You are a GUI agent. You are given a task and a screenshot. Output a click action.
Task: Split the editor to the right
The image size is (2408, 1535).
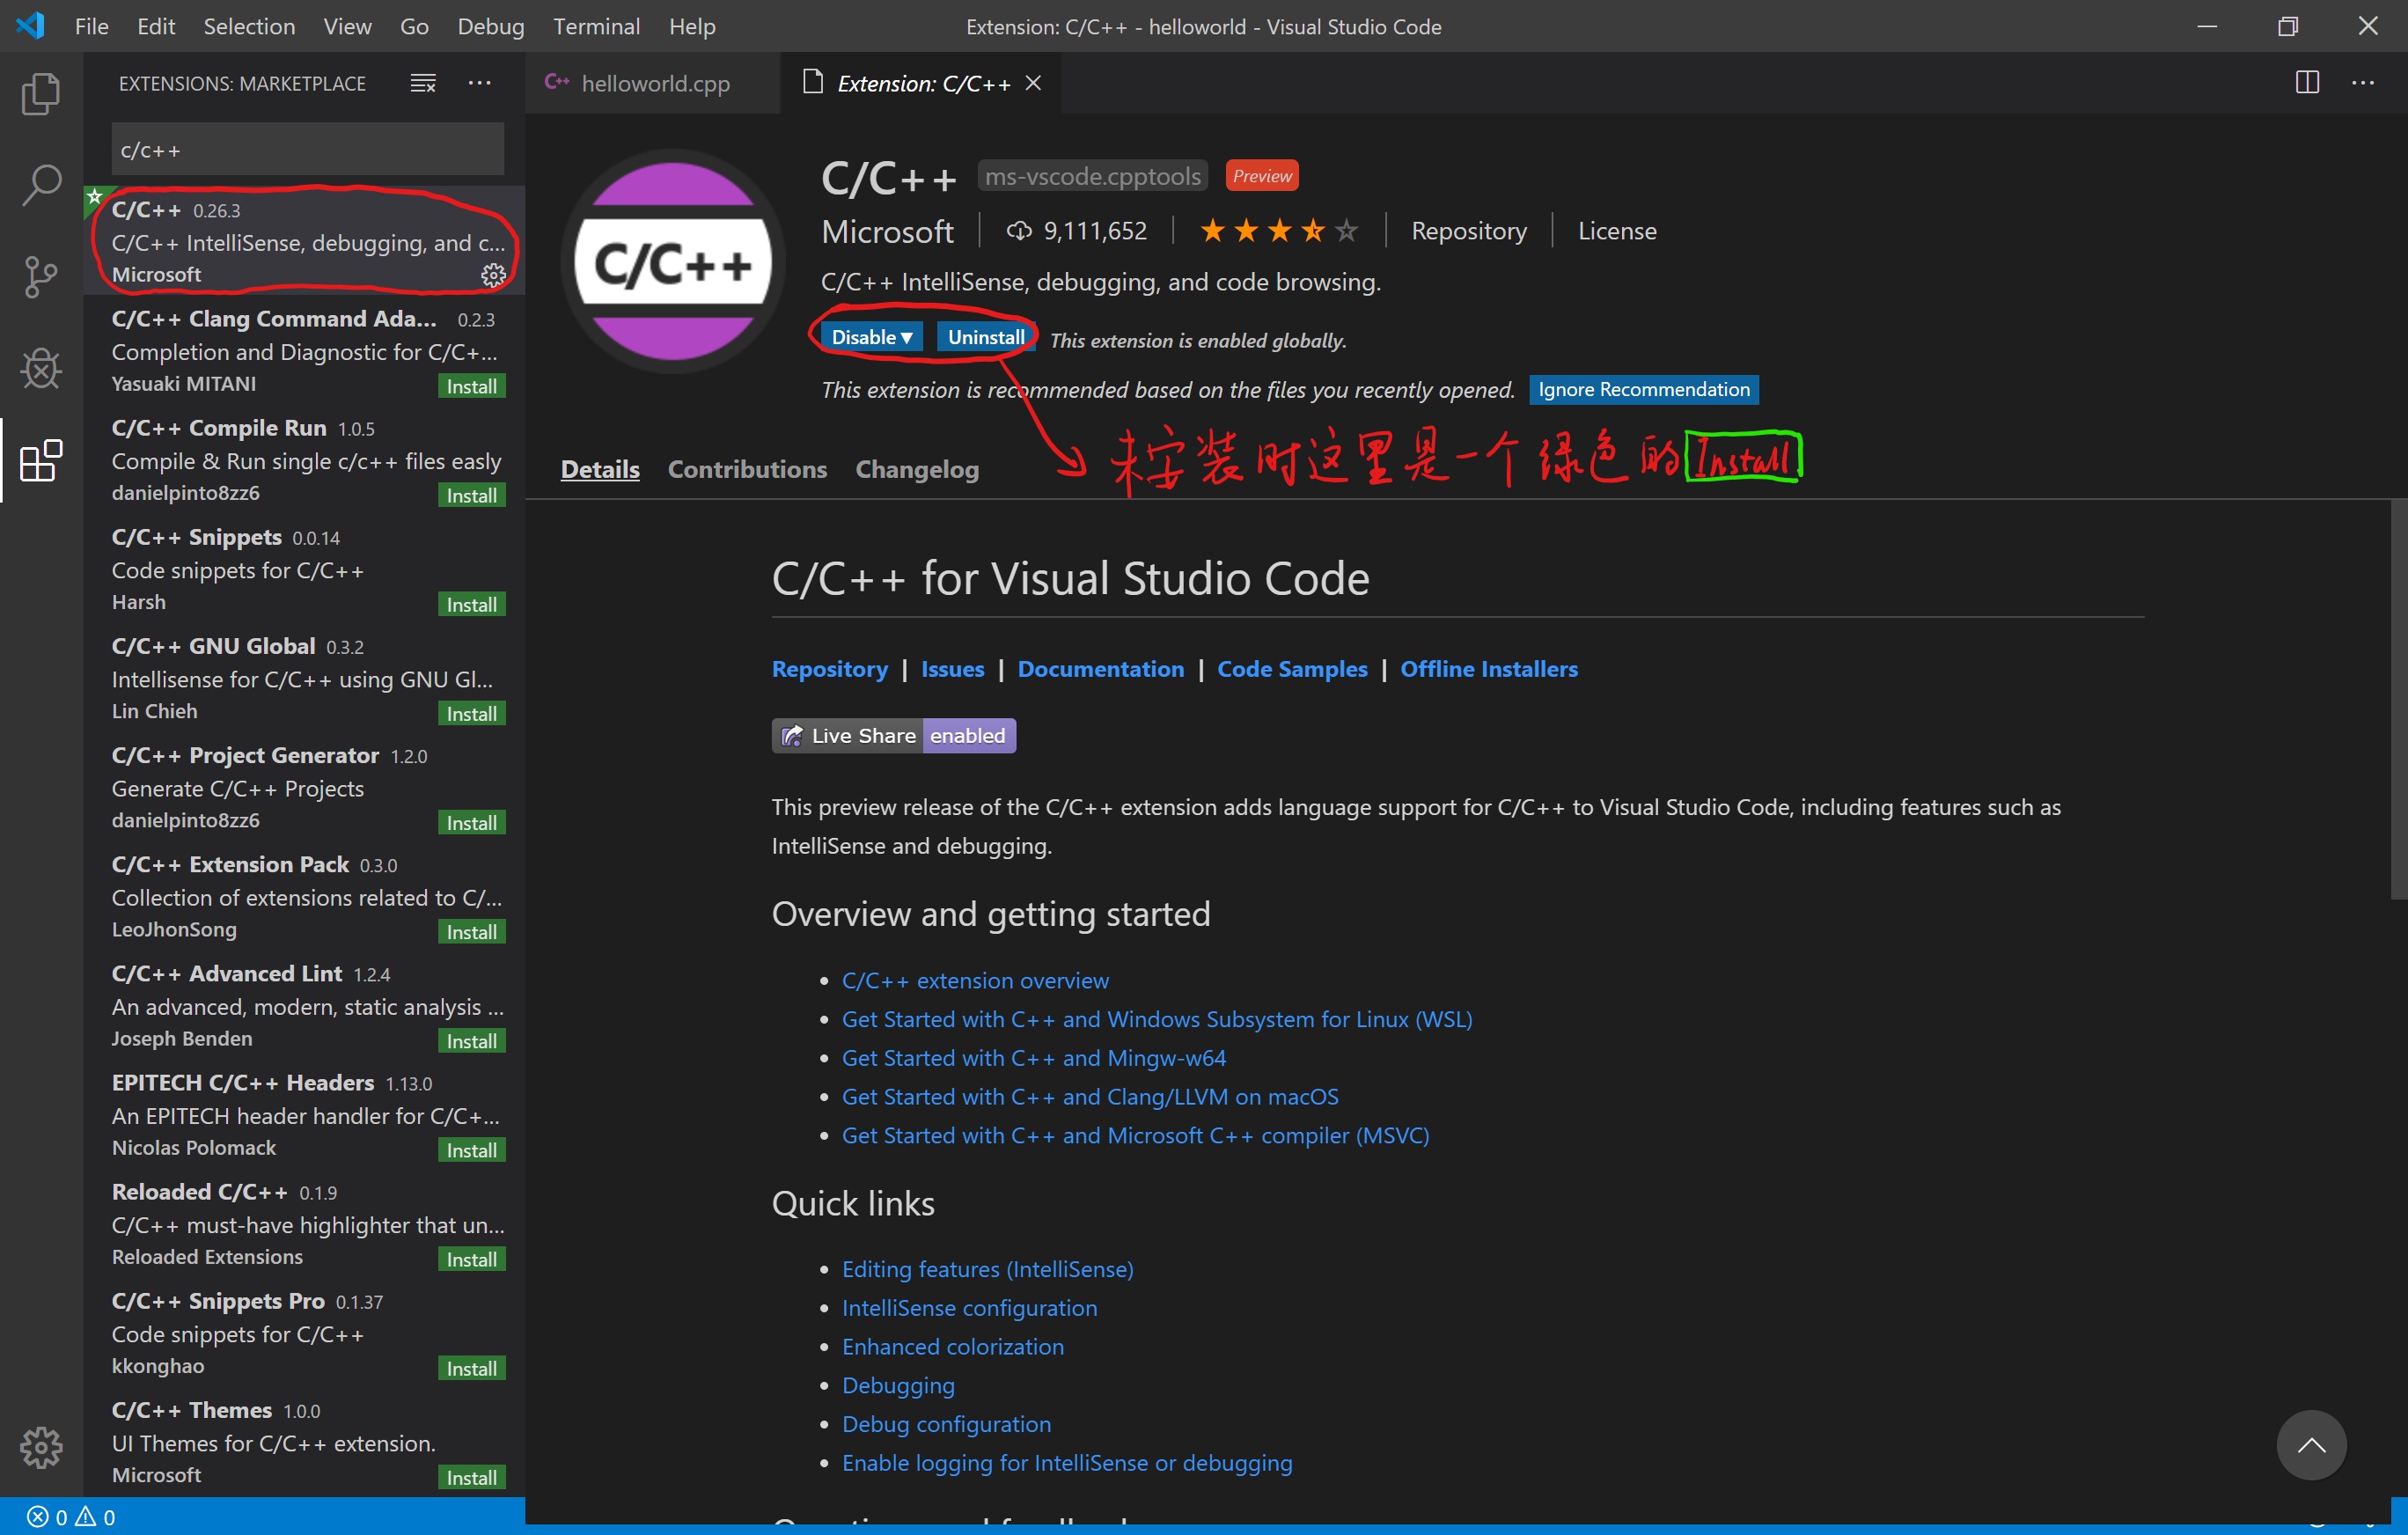[2307, 83]
